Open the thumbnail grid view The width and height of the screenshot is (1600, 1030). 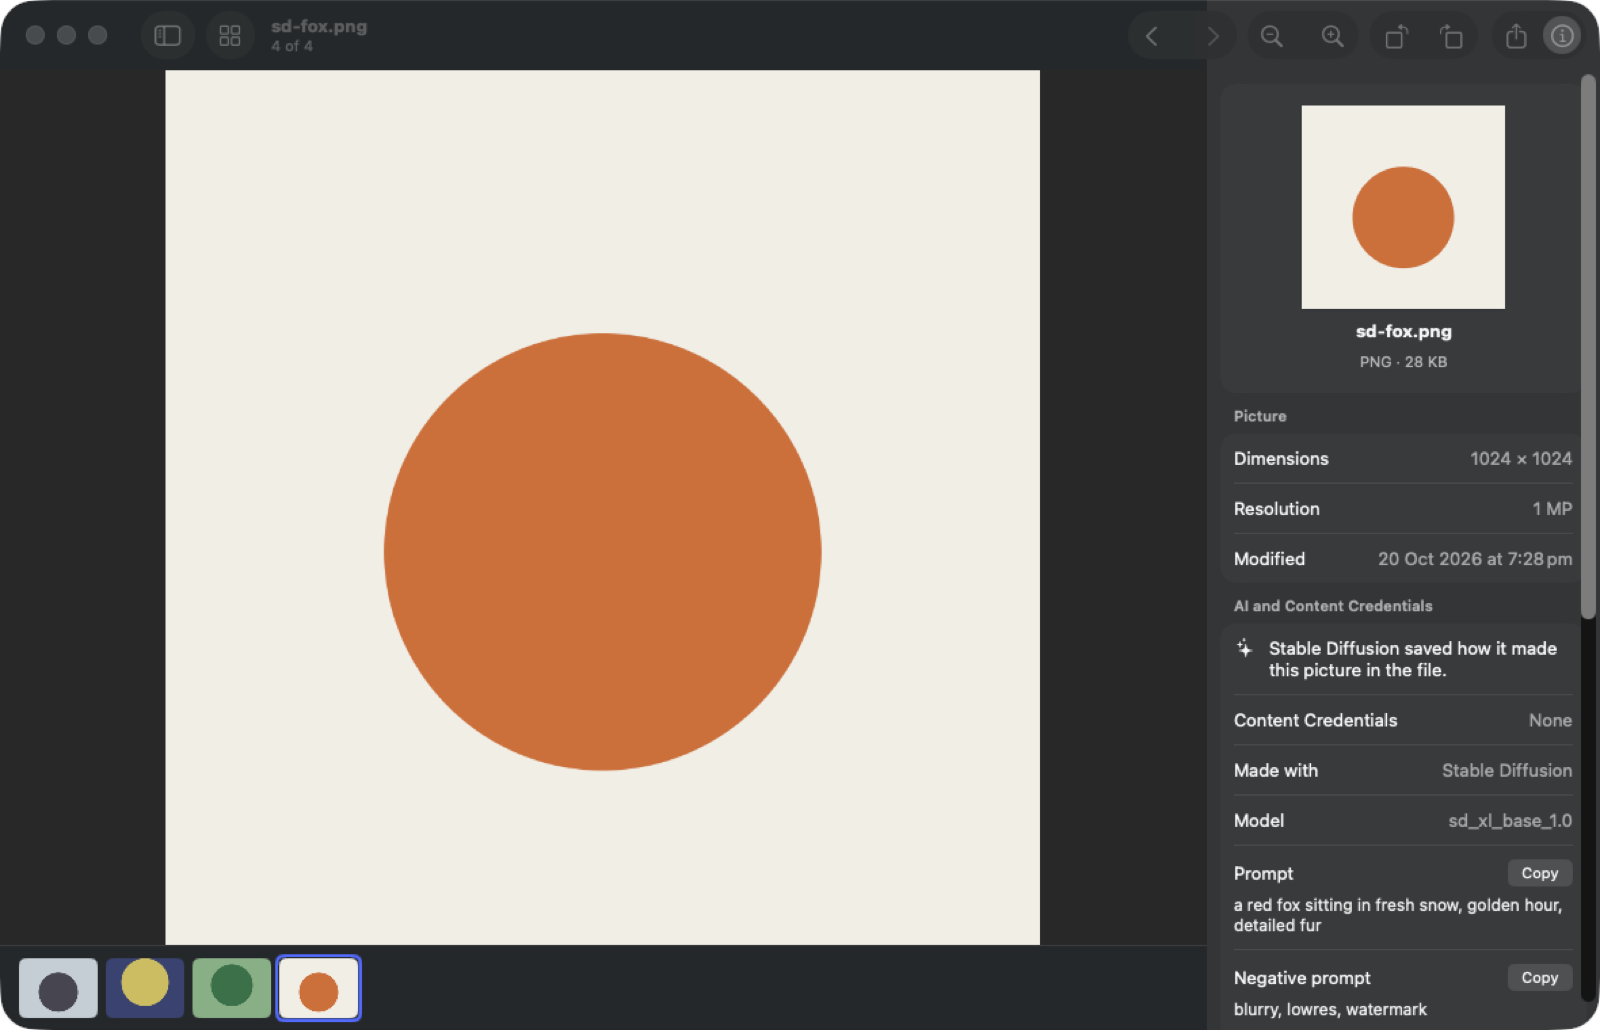click(230, 36)
